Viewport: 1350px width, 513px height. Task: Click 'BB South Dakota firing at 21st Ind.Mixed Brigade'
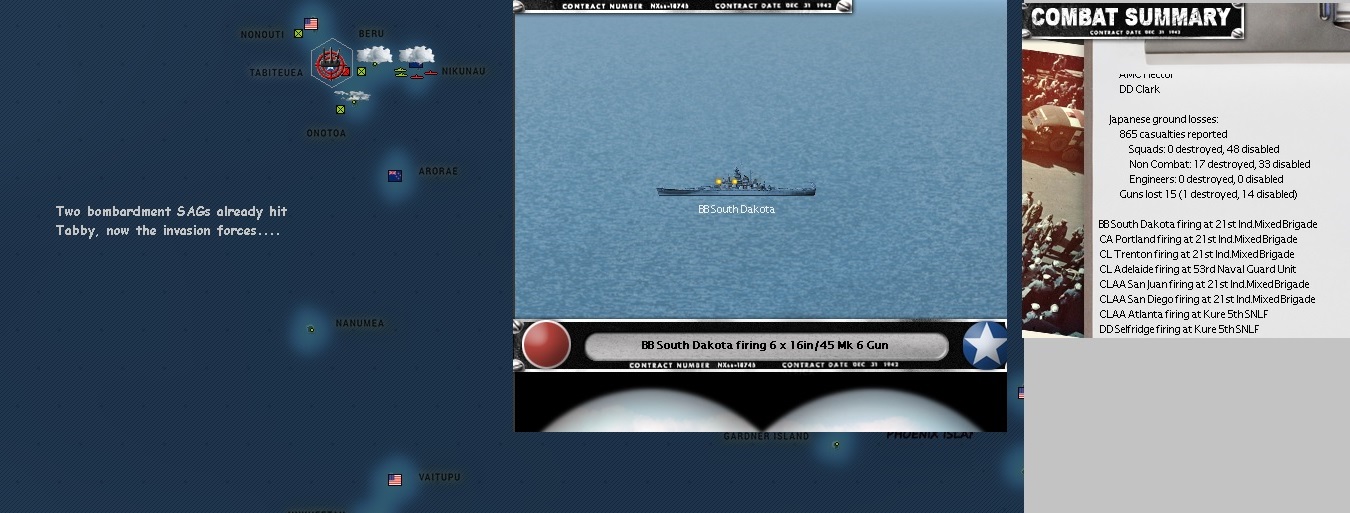pos(1208,224)
